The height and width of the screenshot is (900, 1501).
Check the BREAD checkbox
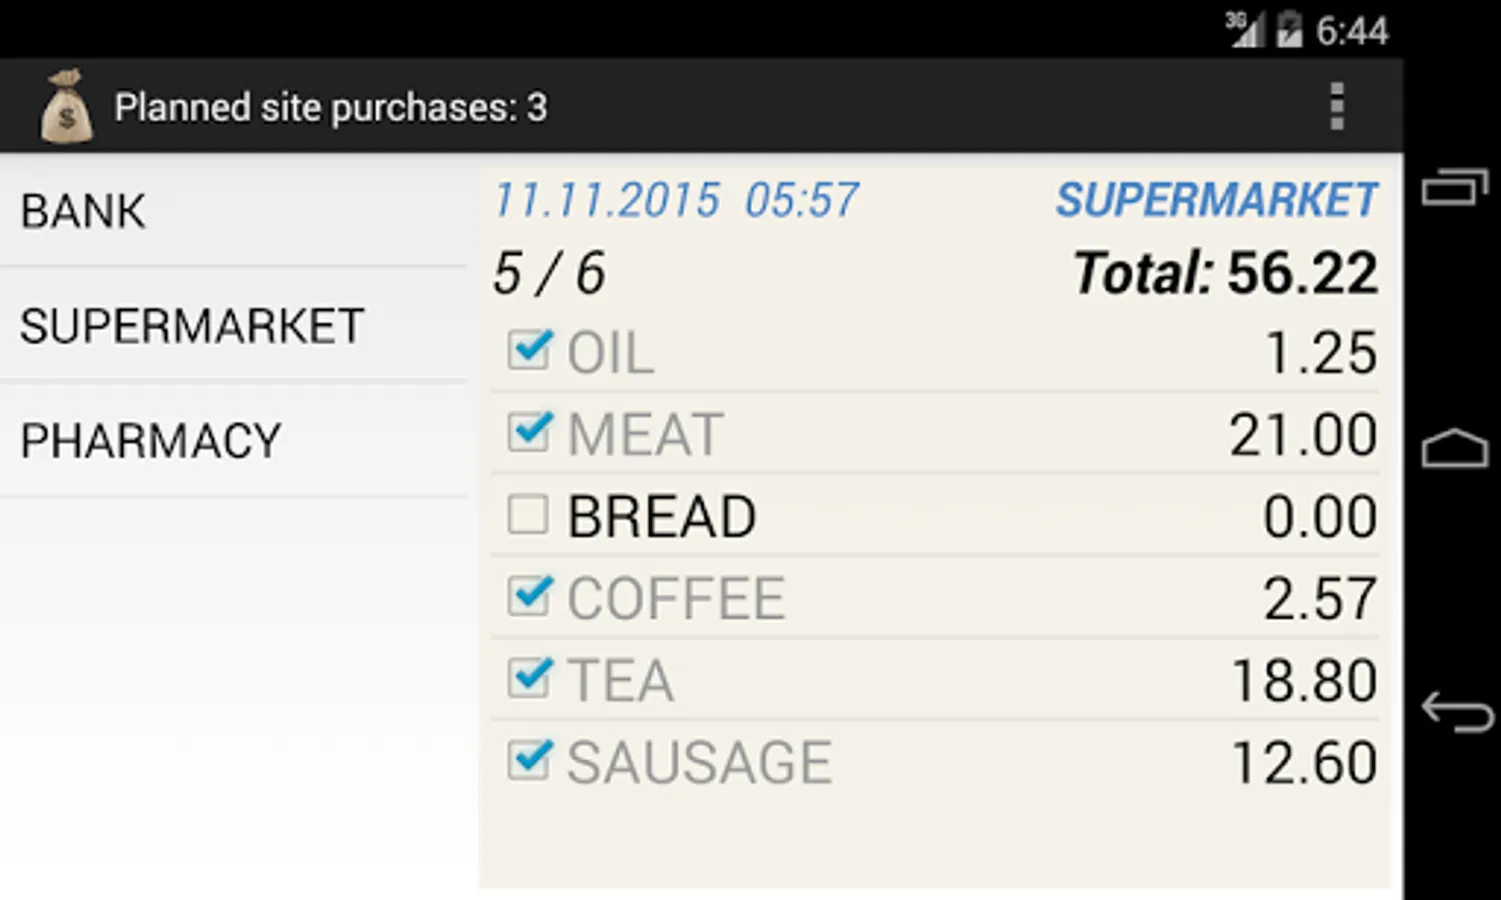point(528,515)
